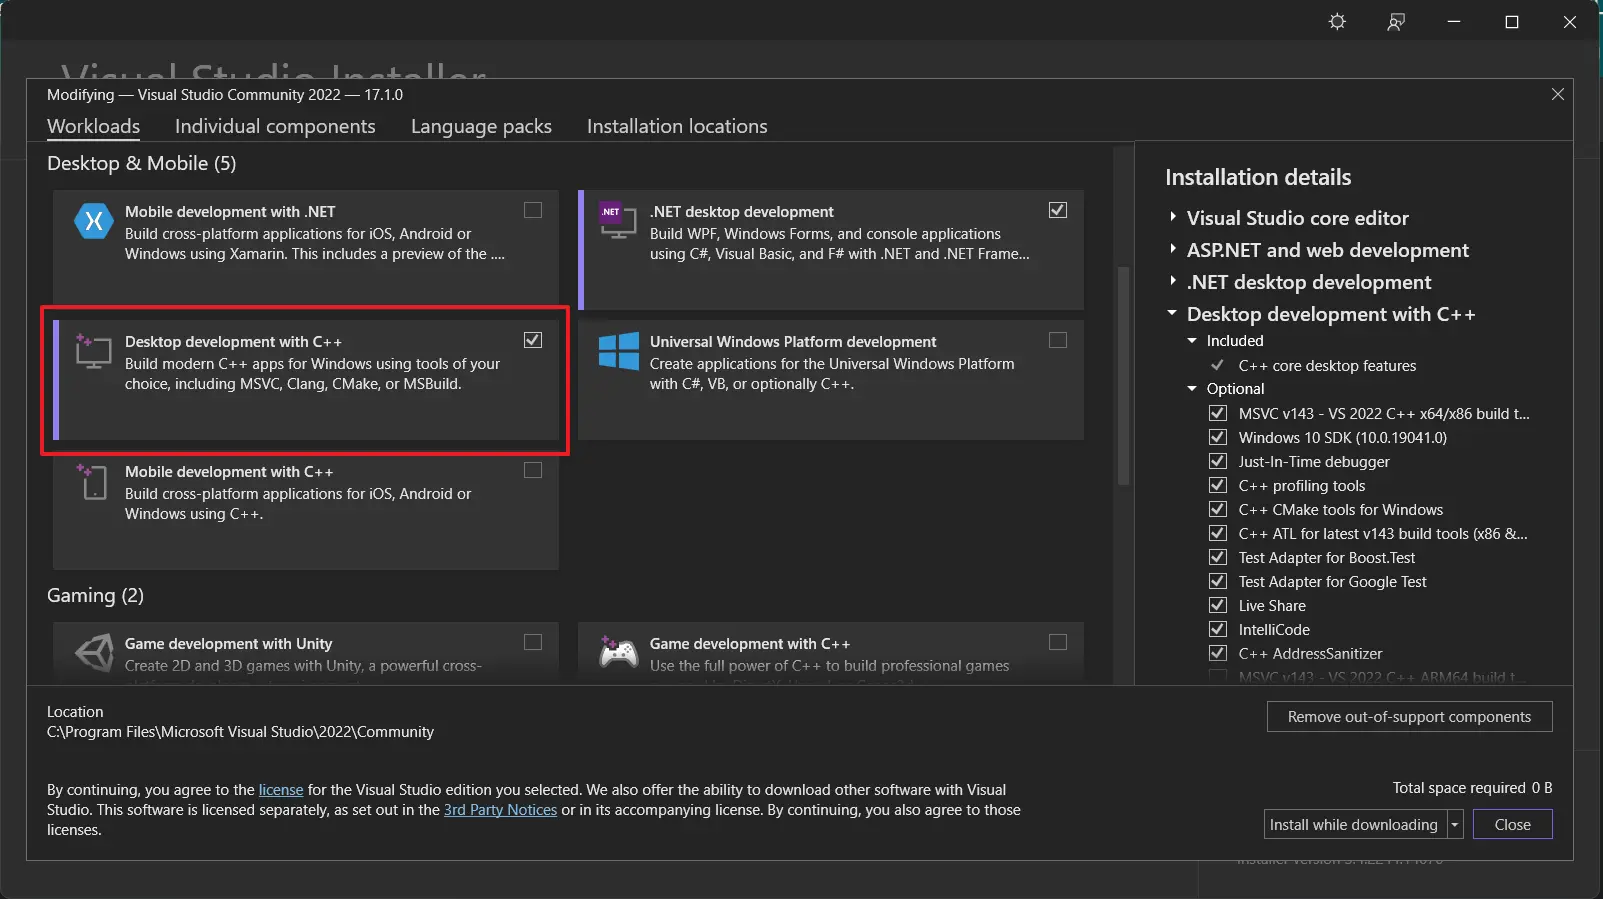Click the Xamarin icon for Mobile development with .NET
Screen dimensions: 1603x899
click(94, 221)
